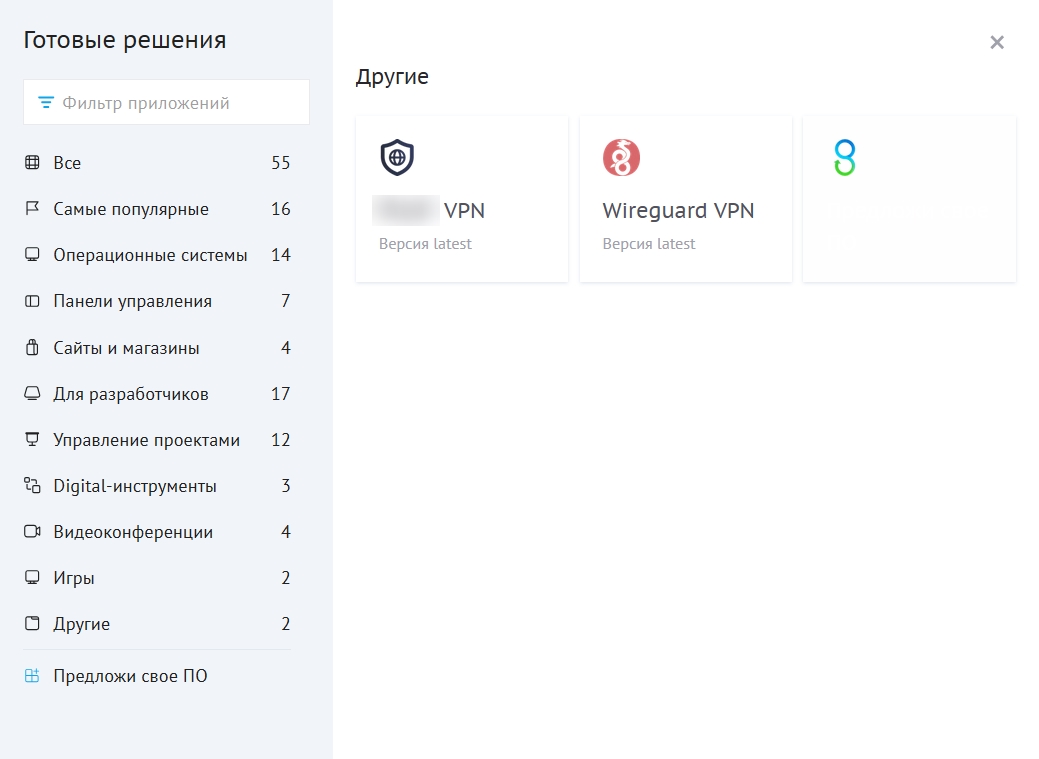Show Для разработчиков applications
Image resolution: width=1039 pixels, height=759 pixels.
click(x=131, y=394)
